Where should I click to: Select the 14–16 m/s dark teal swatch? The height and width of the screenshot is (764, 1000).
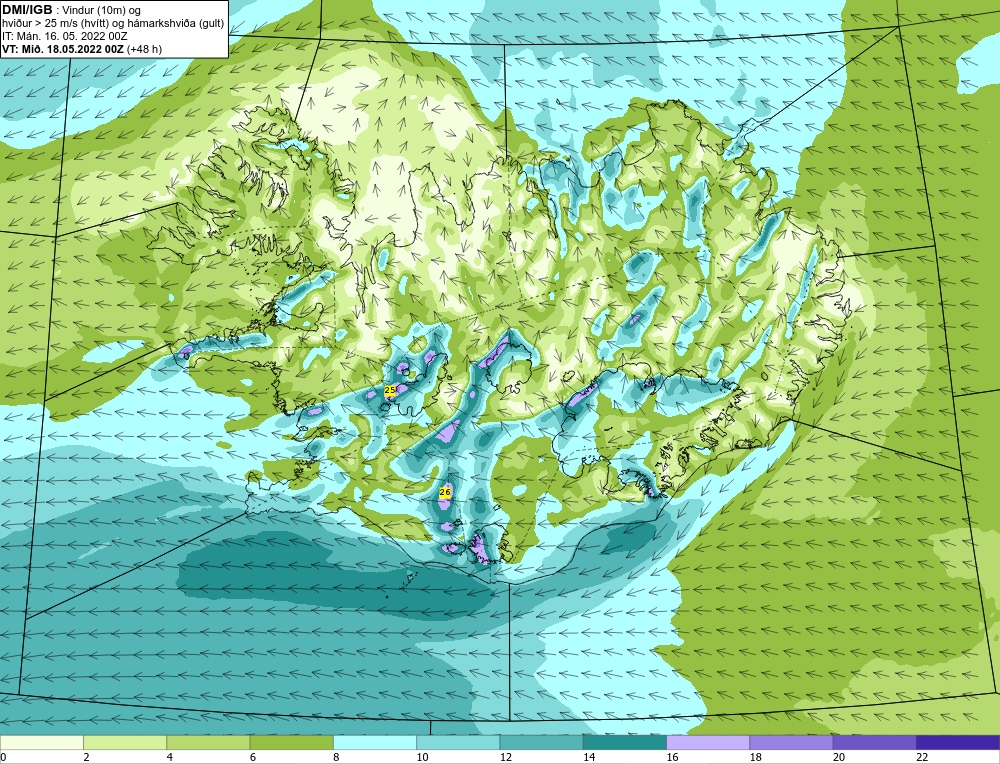[624, 742]
